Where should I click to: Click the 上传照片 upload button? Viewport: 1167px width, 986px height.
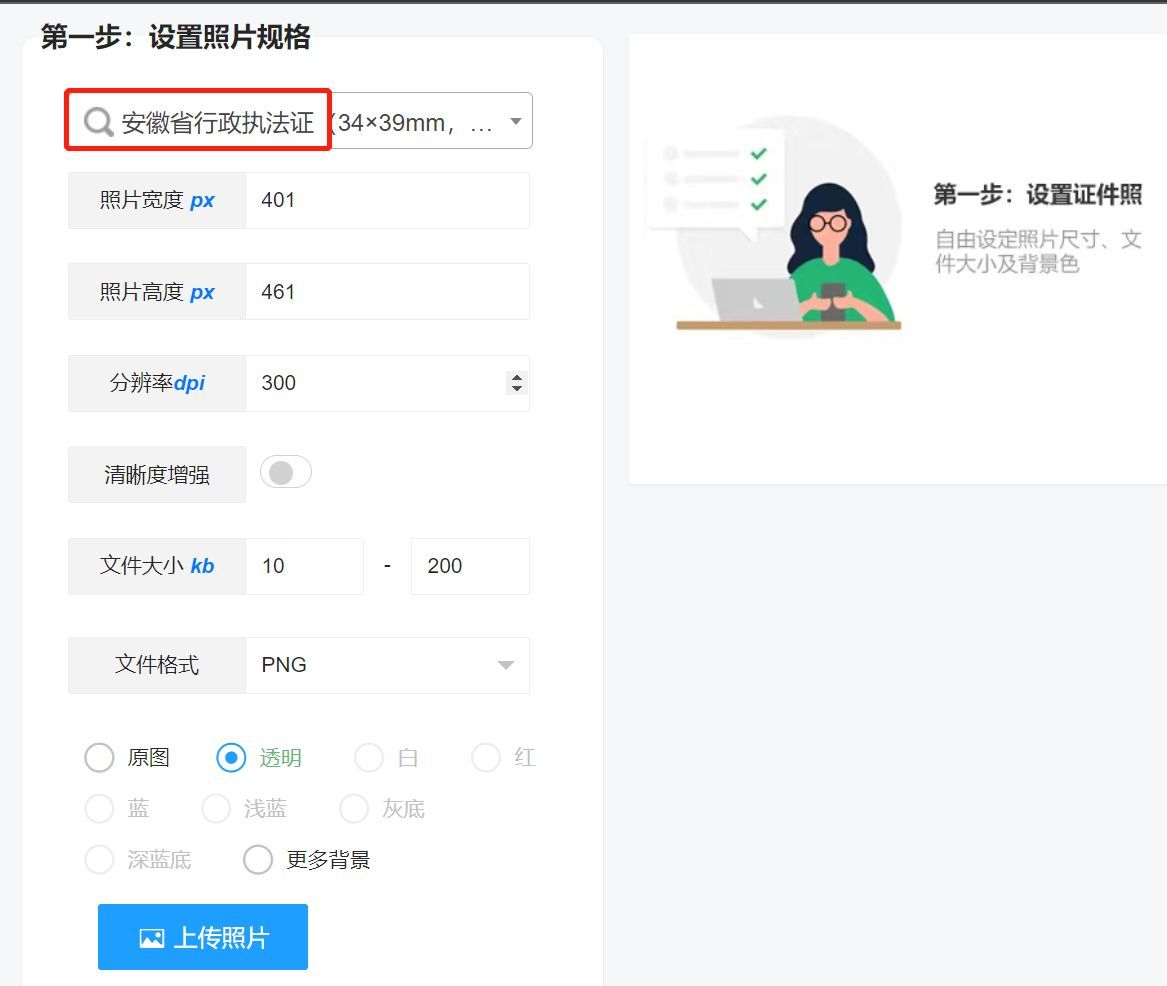click(x=202, y=937)
